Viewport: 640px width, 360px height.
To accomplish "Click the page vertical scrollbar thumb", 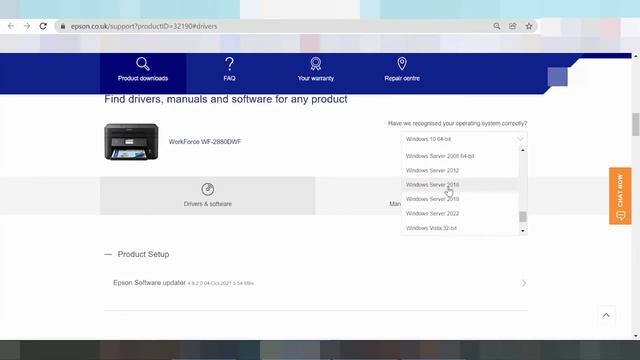I will pos(636,124).
